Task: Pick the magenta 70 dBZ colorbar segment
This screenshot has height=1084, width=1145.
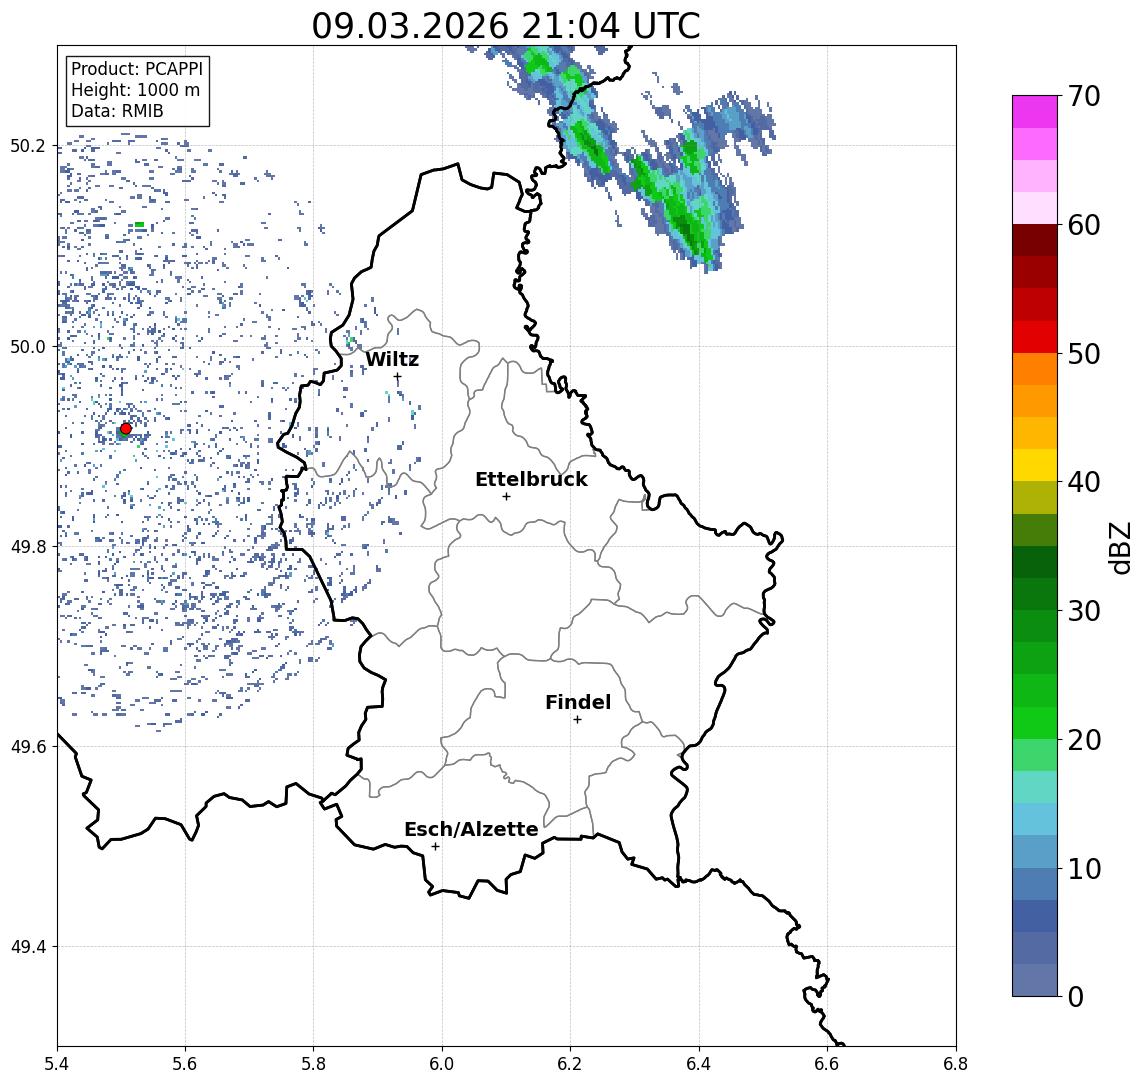Action: pyautogui.click(x=1035, y=112)
